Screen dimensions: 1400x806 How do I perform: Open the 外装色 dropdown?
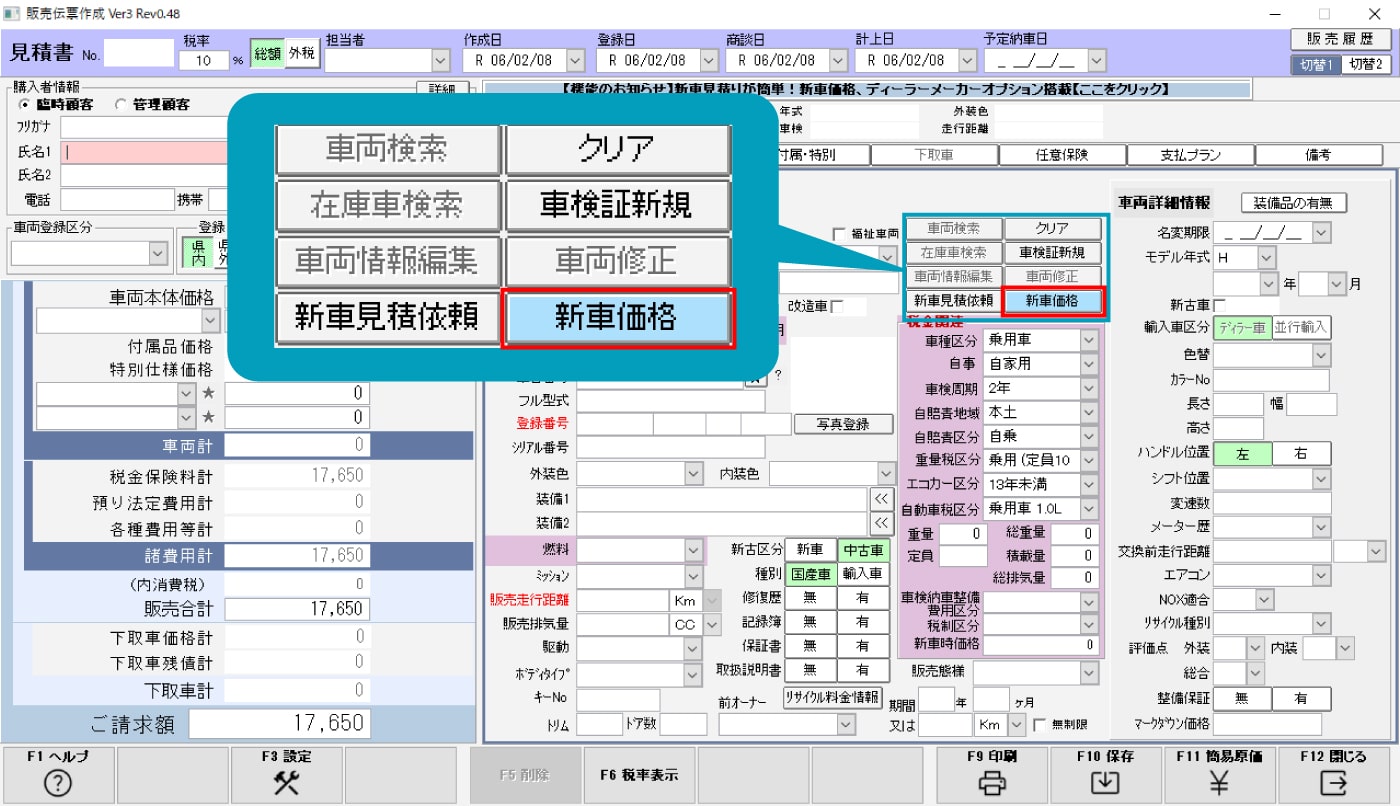[694, 472]
